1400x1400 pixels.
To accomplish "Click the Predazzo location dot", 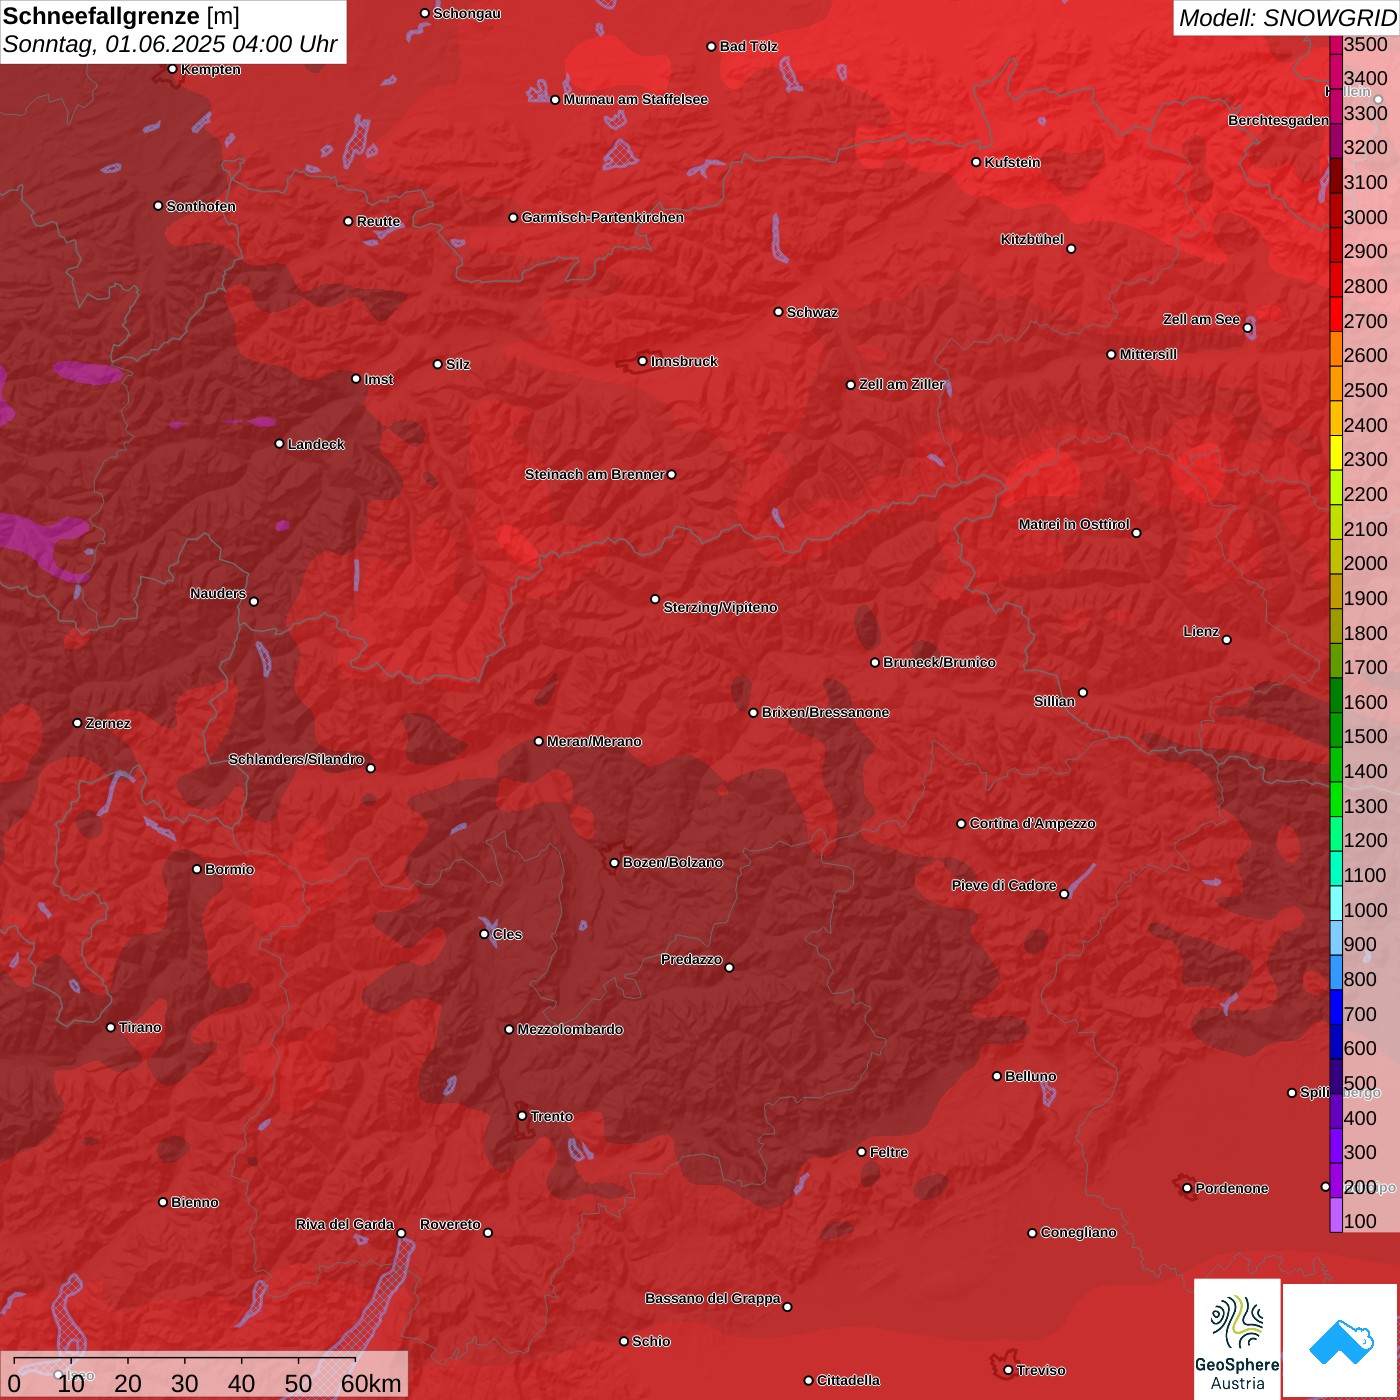I will 730,968.
